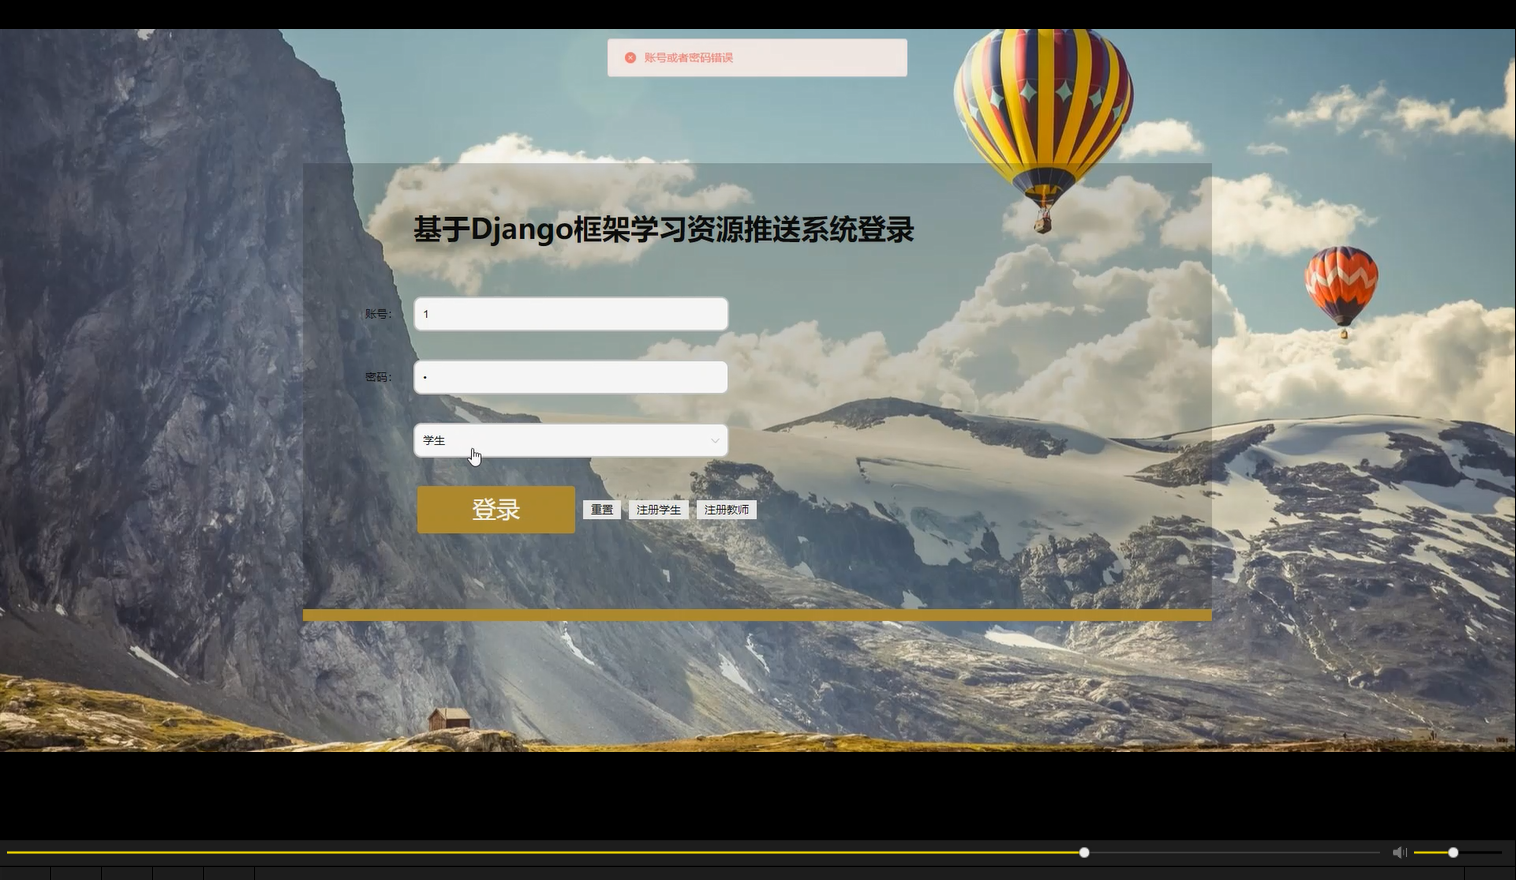Click the 密码 field label
This screenshot has width=1516, height=880.
click(379, 377)
